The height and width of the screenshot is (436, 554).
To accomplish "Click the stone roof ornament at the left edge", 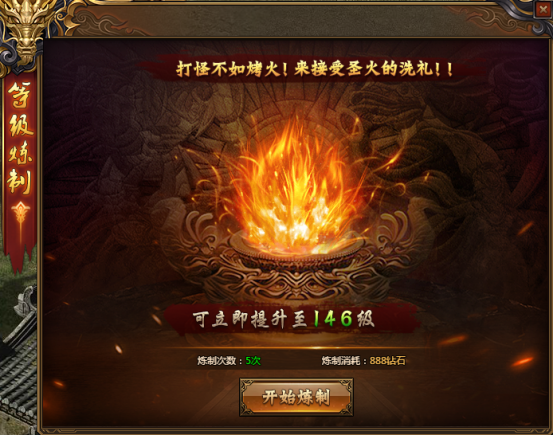I will tap(26, 300).
